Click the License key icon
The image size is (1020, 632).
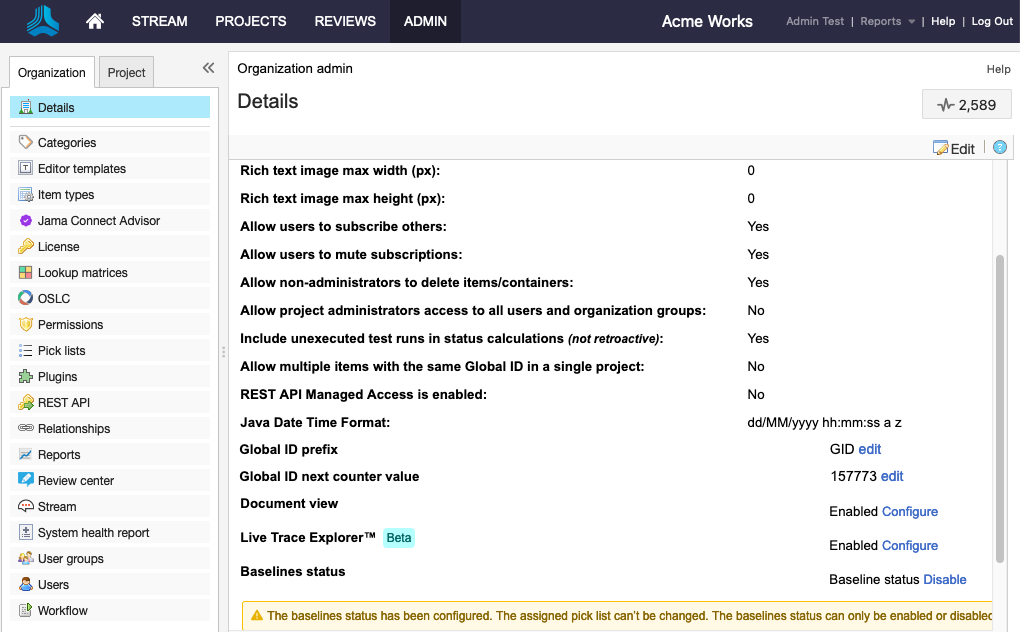25,246
